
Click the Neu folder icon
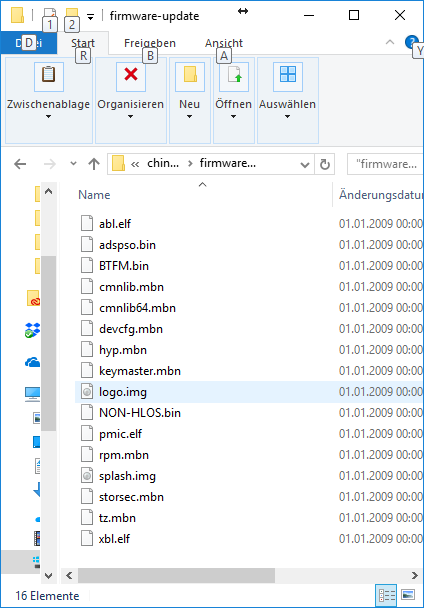190,77
